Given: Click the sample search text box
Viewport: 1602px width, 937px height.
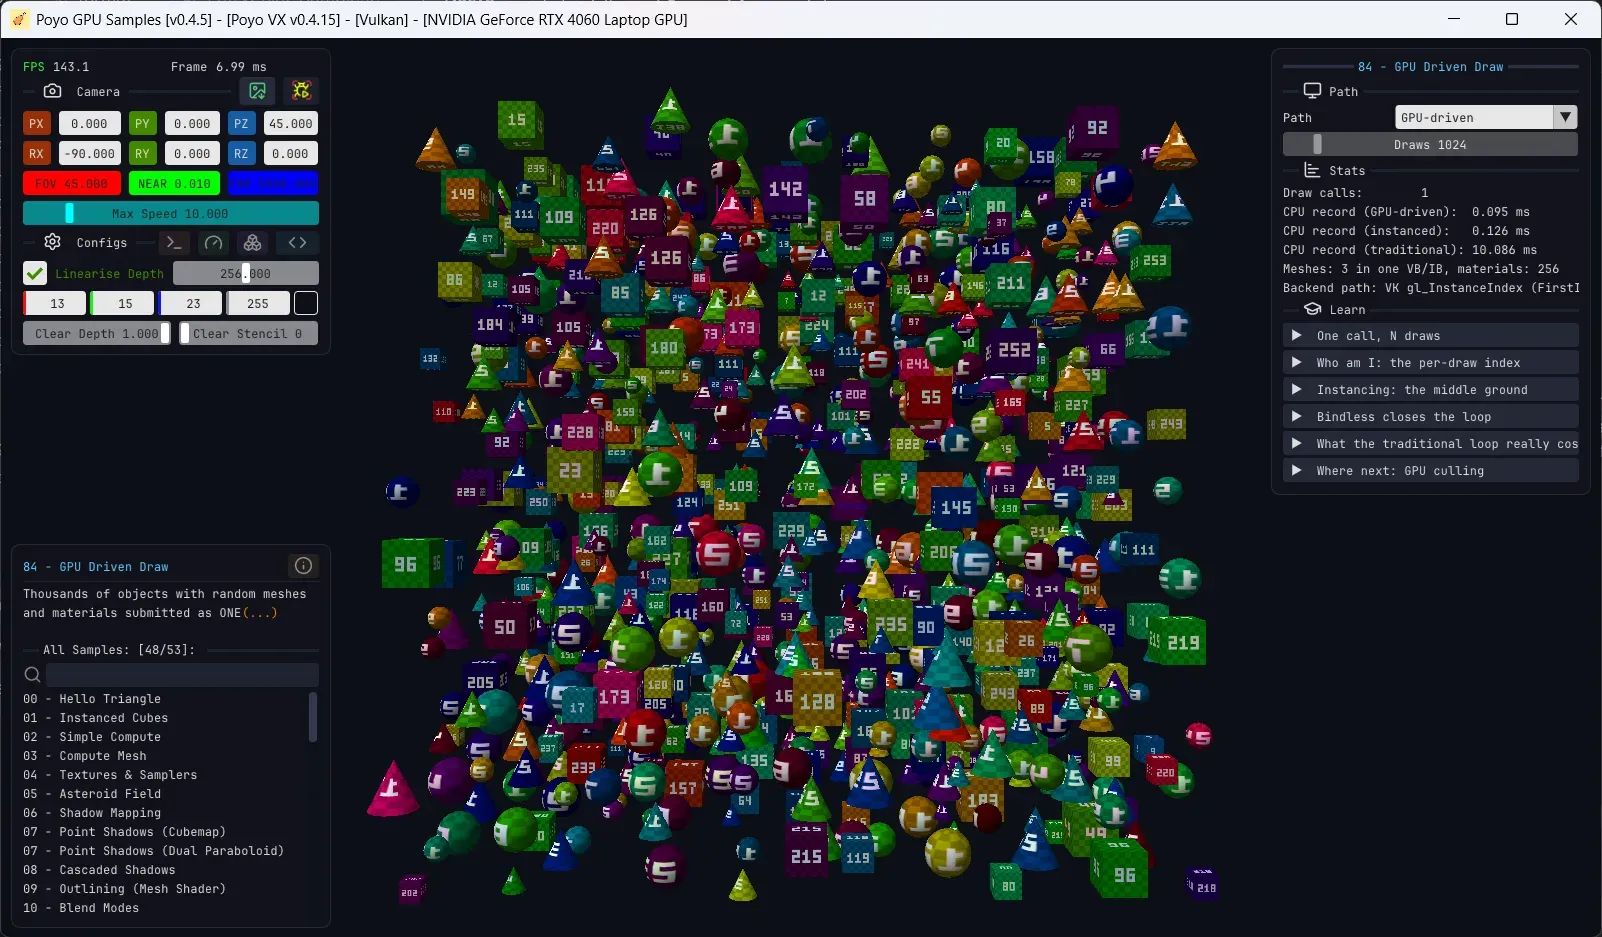Looking at the screenshot, I should [x=182, y=675].
